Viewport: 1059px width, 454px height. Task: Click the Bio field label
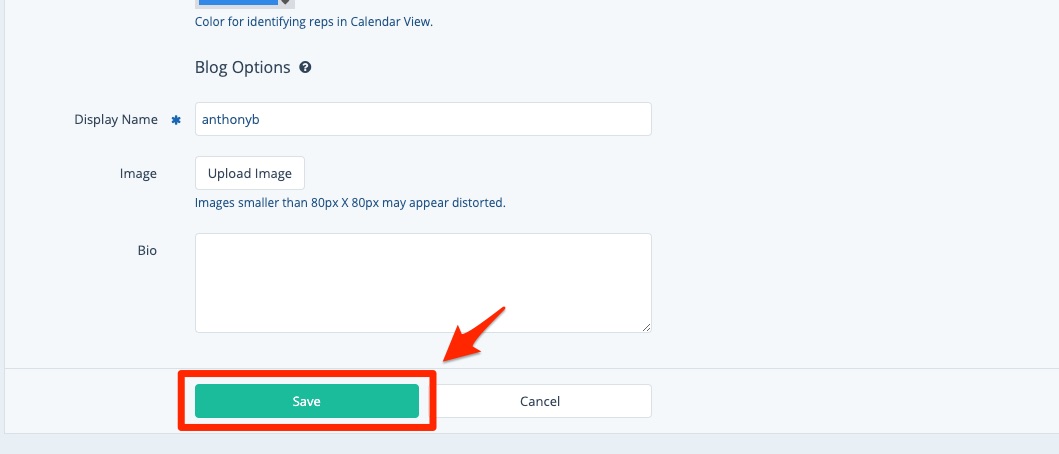tap(147, 250)
